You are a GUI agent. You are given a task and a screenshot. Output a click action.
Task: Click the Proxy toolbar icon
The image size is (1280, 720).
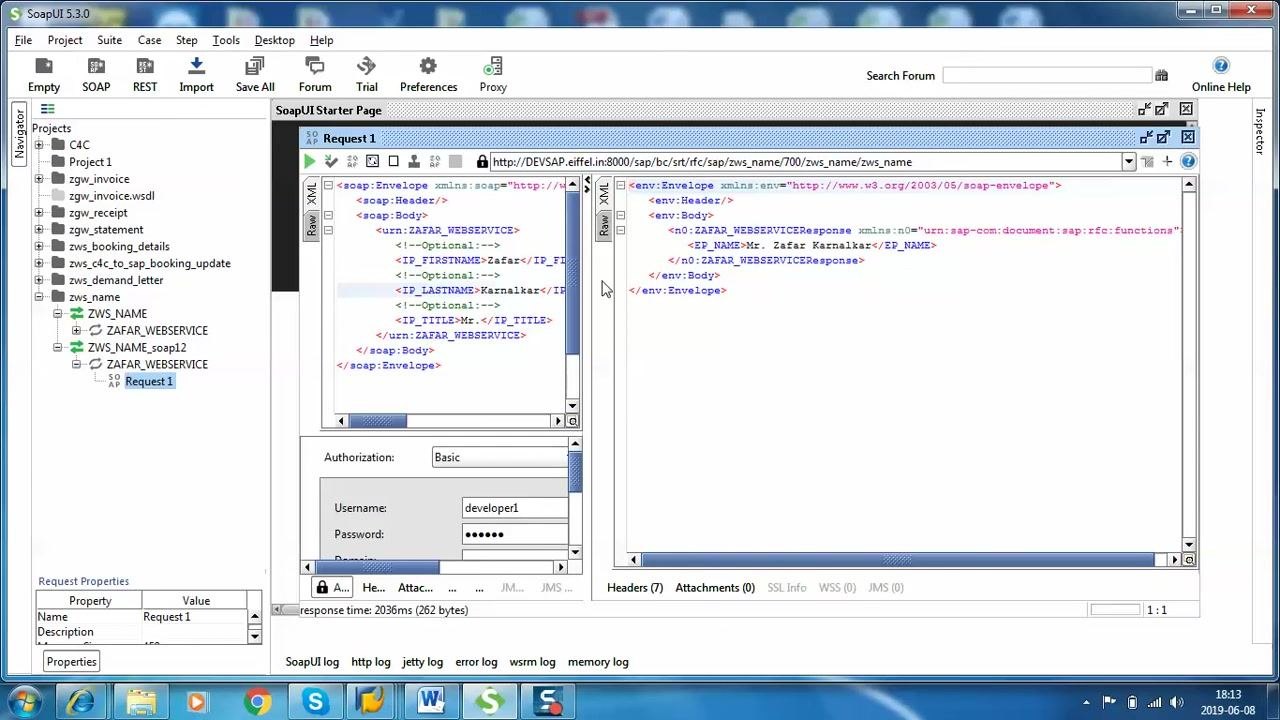tap(493, 75)
